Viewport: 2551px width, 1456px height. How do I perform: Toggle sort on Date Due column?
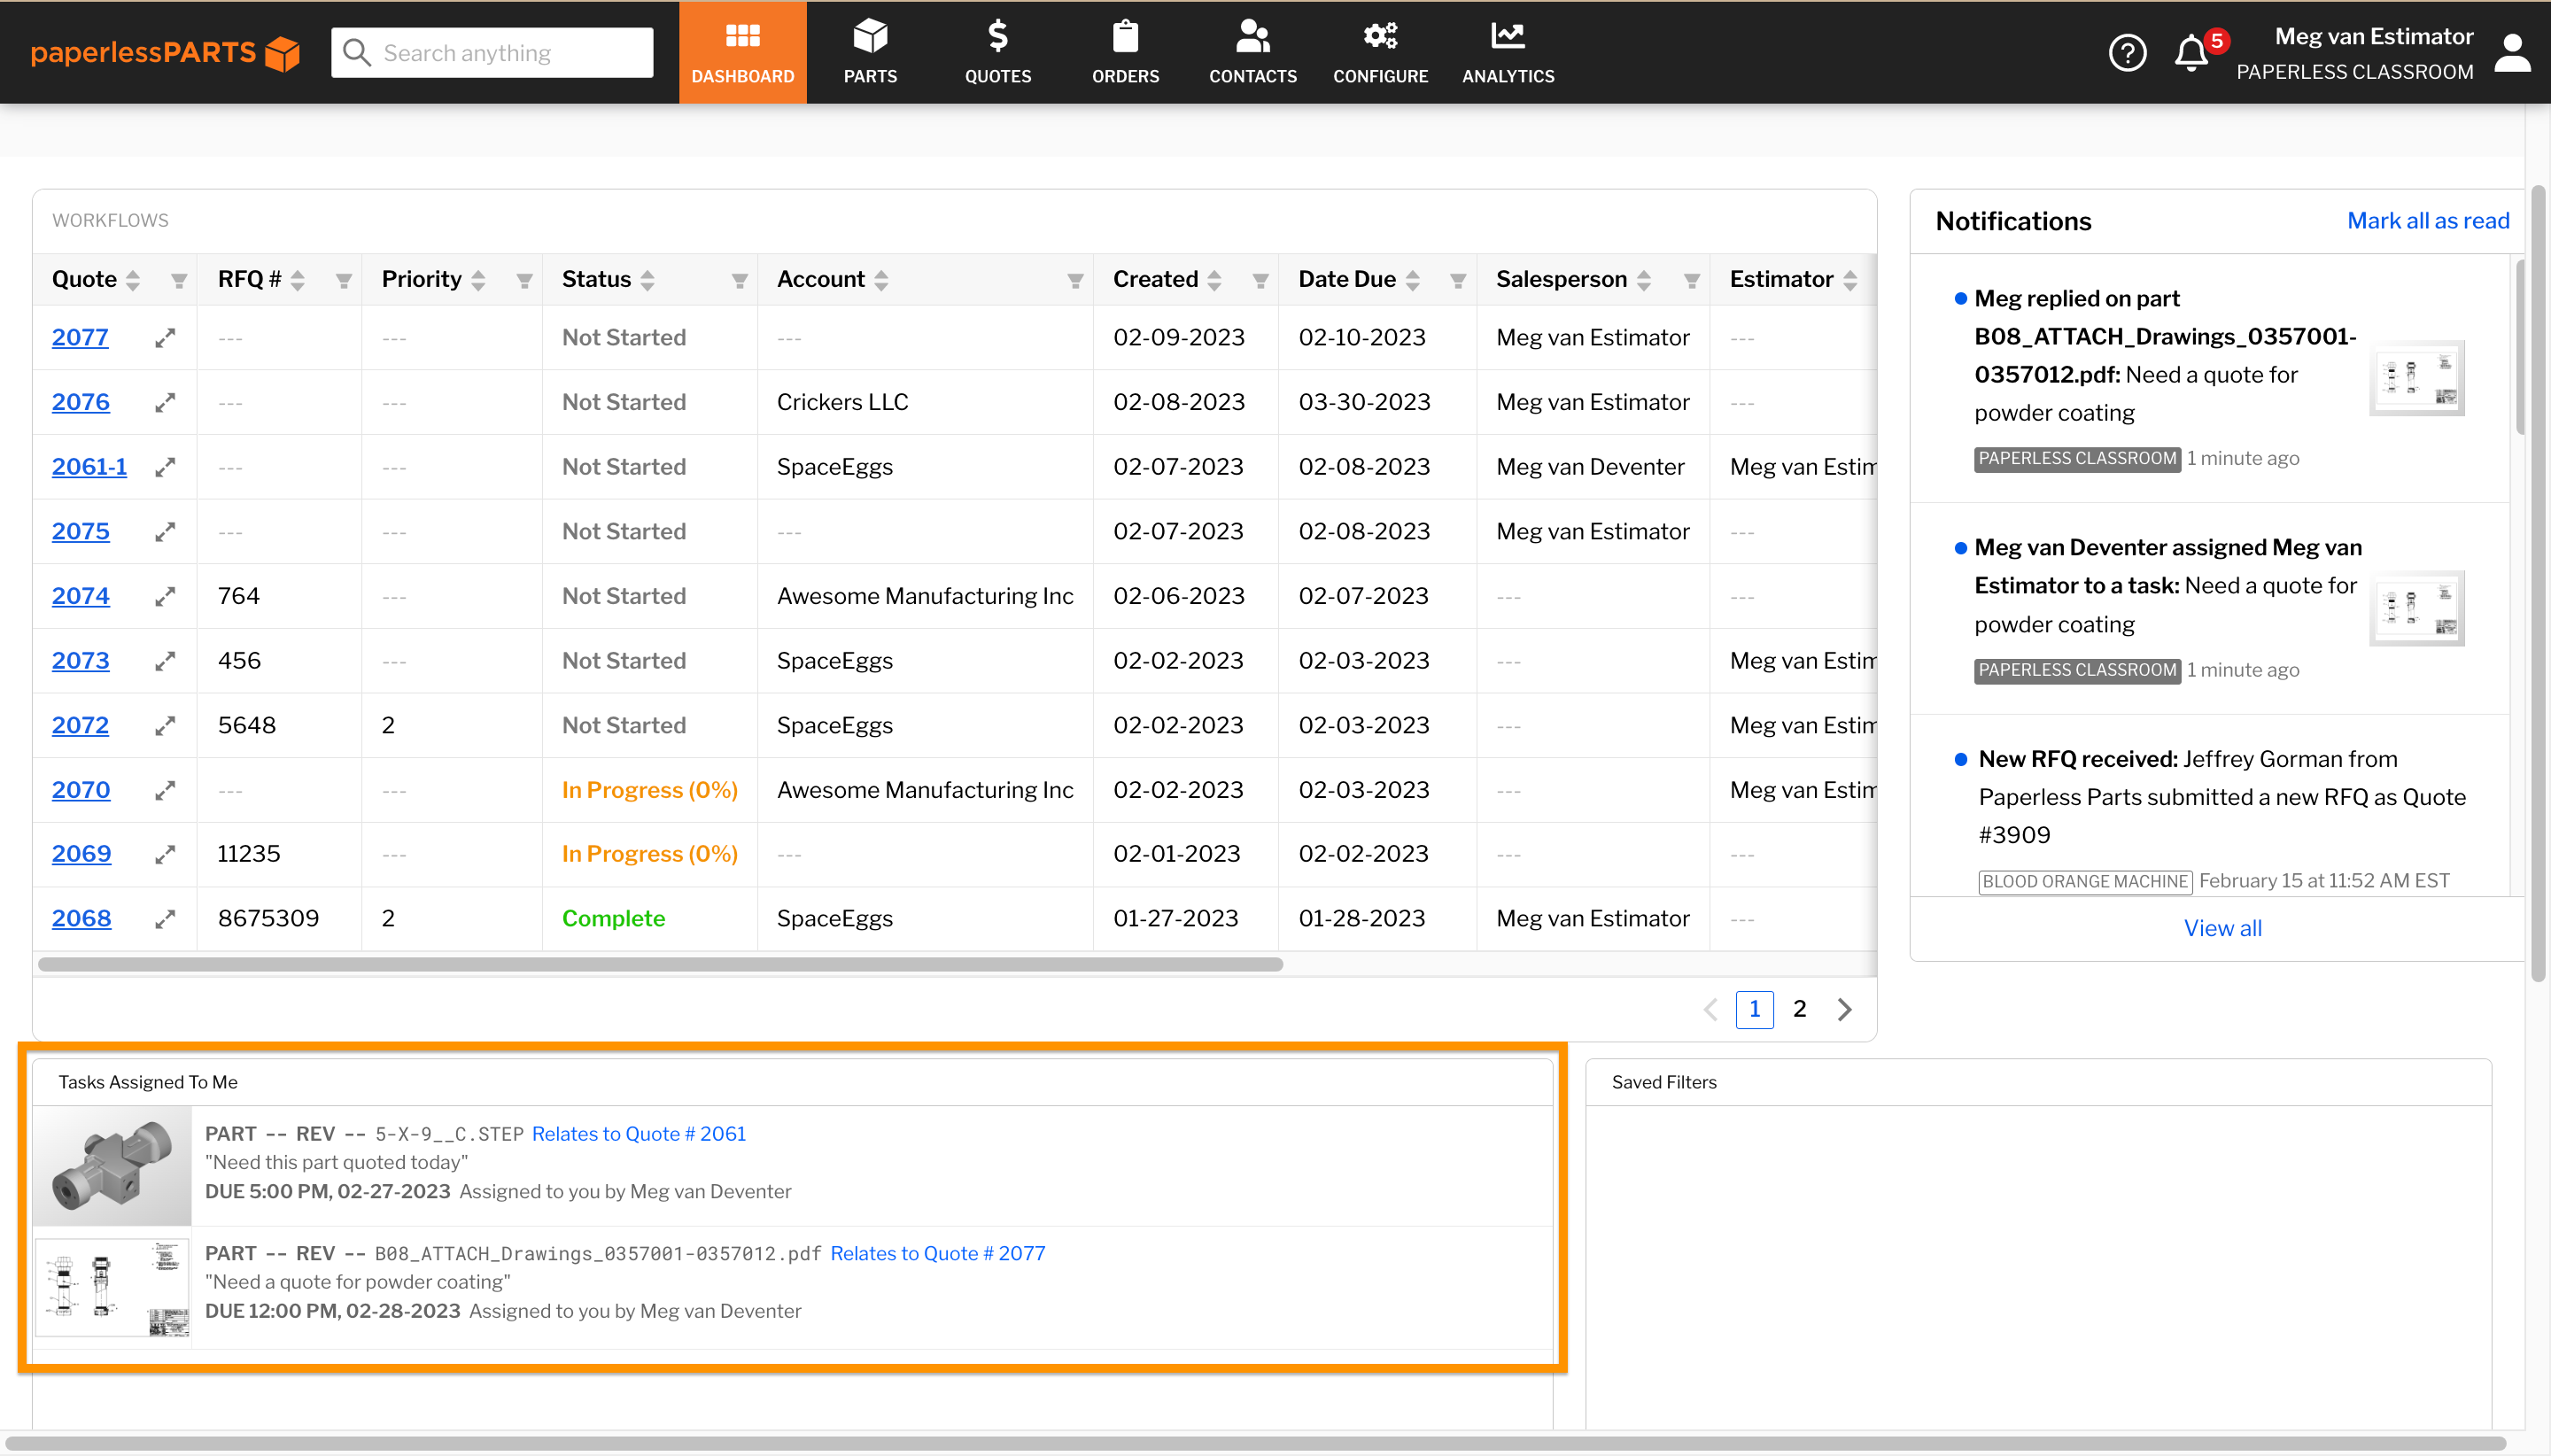tap(1412, 280)
